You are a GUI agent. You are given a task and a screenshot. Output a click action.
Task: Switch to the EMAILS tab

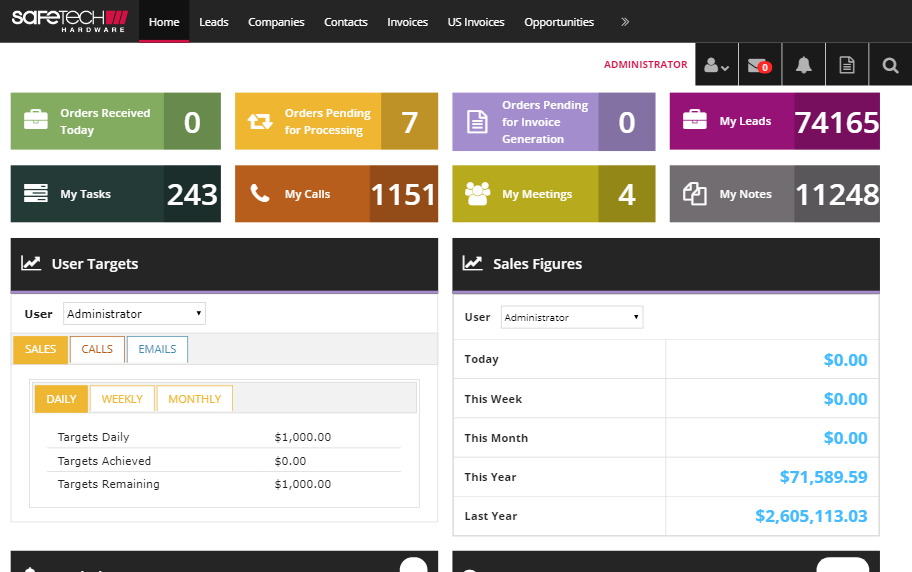tap(157, 349)
